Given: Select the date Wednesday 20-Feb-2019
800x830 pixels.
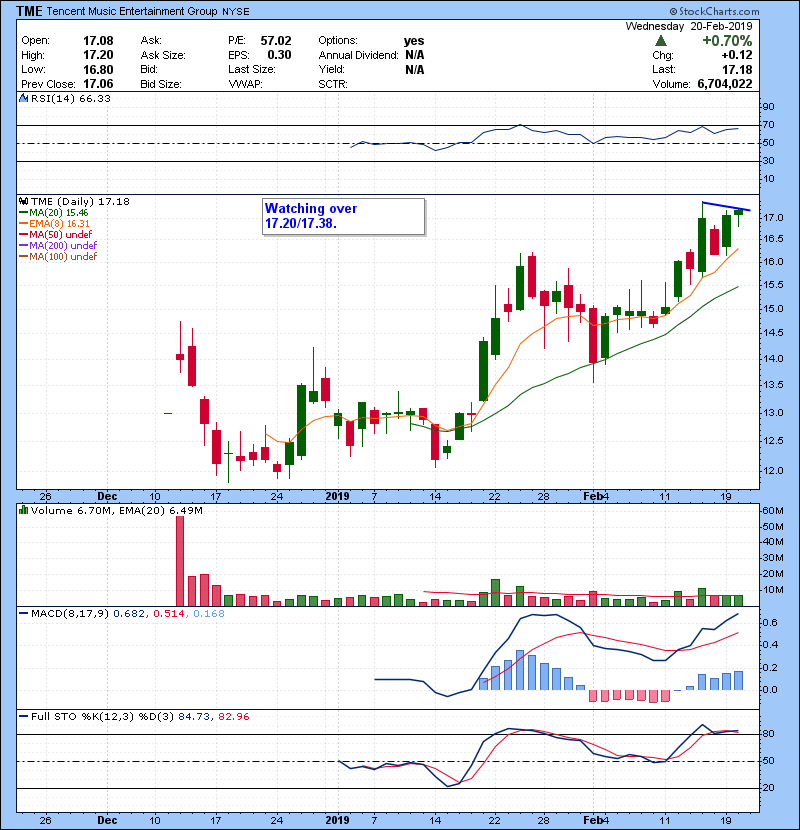Looking at the screenshot, I should (689, 26).
